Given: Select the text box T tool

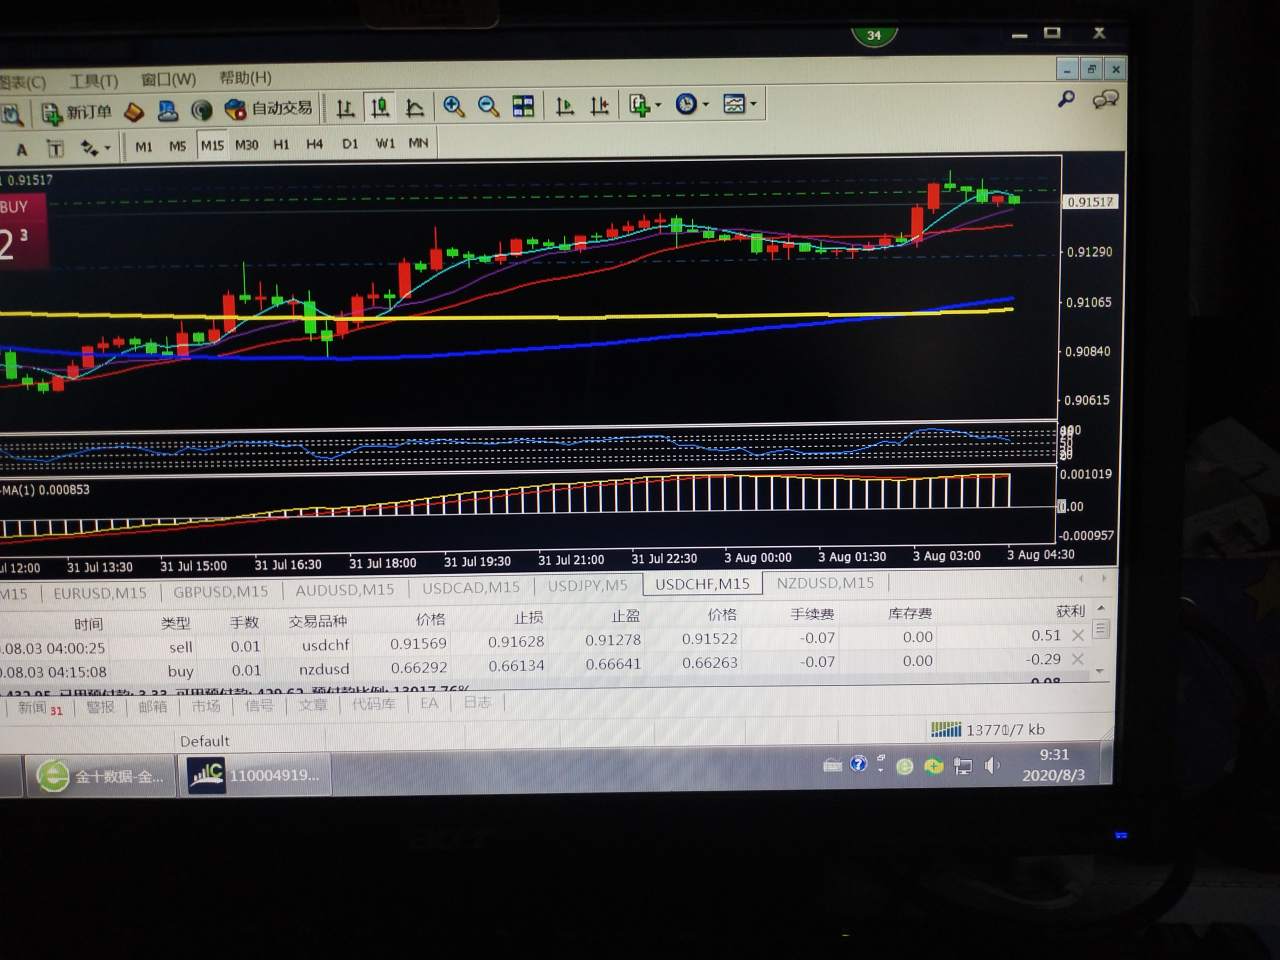Looking at the screenshot, I should click(55, 149).
